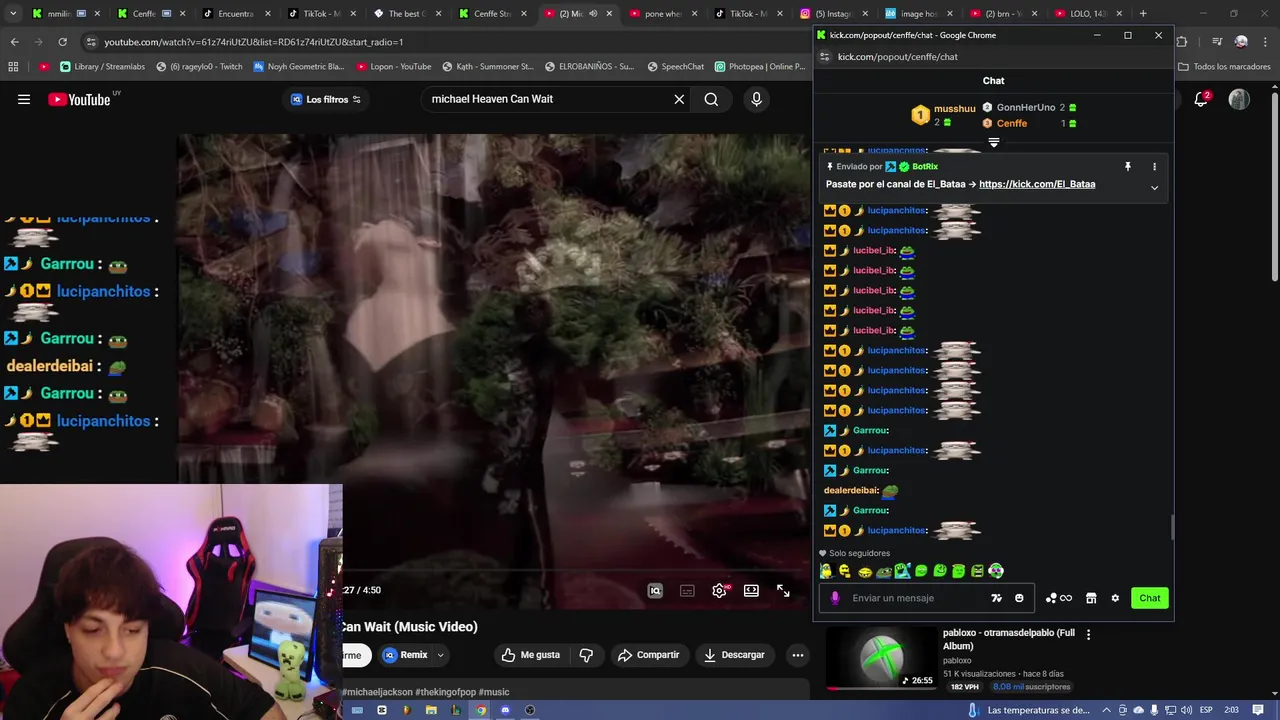Screen dimensions: 1280x720
Task: Go to the YouTube home logo
Action: click(x=80, y=99)
